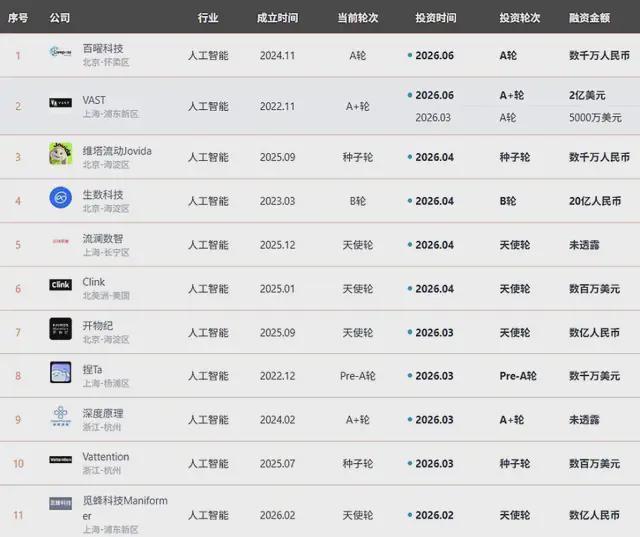640x537 pixels.
Task: Open the 开物纪 black square logo
Action: (x=60, y=328)
